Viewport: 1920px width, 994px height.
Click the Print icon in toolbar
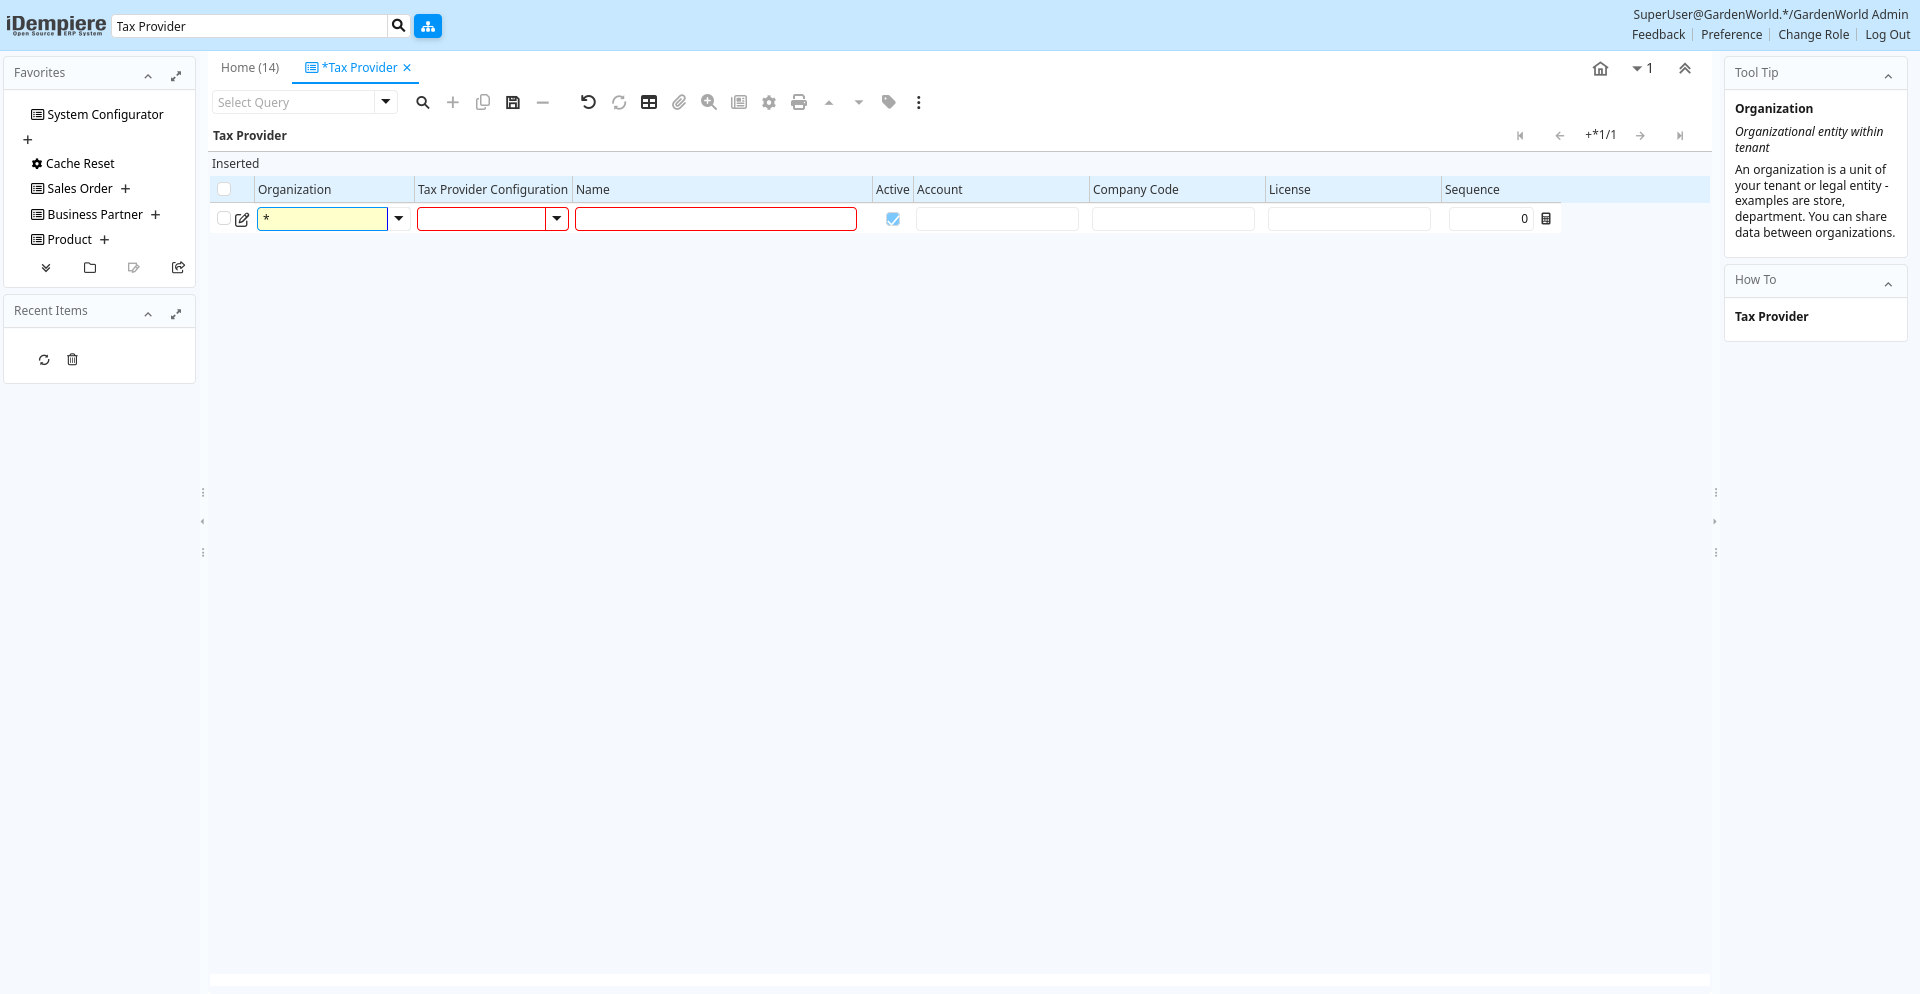pos(799,102)
